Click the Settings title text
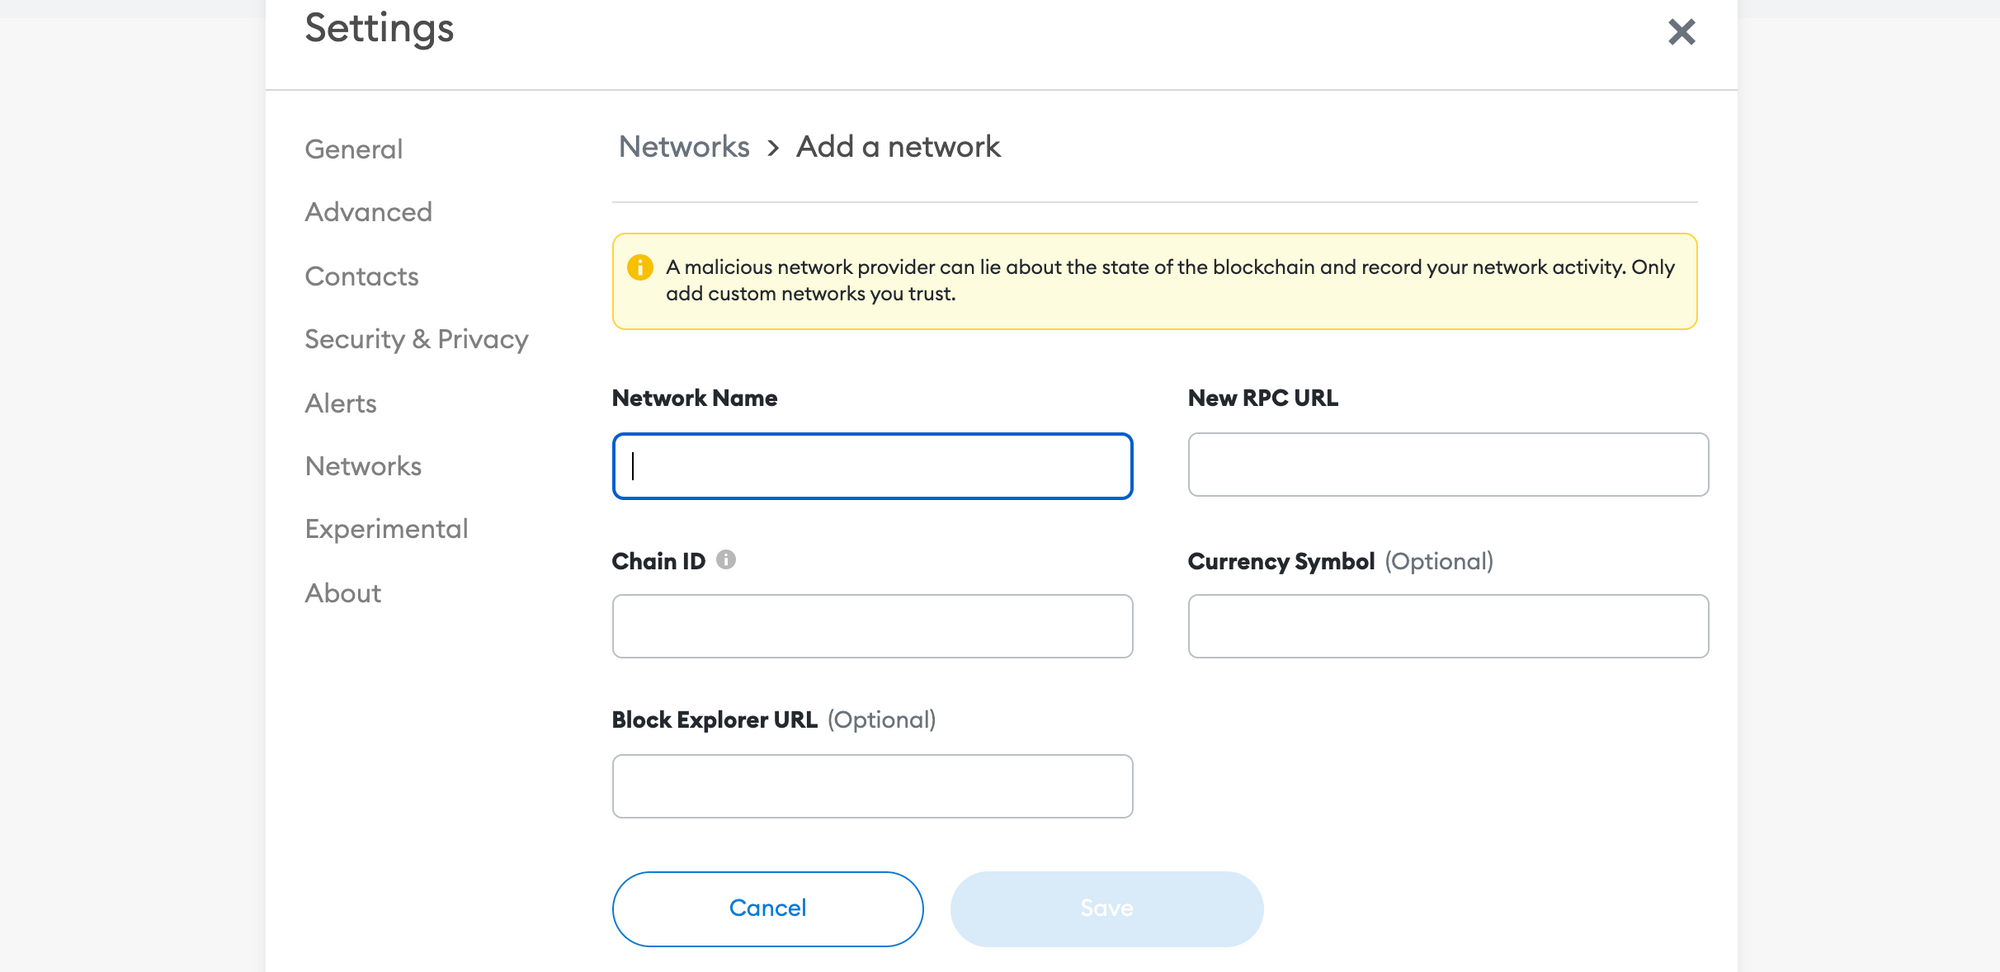Screen dimensions: 2000x972 pos(379,28)
